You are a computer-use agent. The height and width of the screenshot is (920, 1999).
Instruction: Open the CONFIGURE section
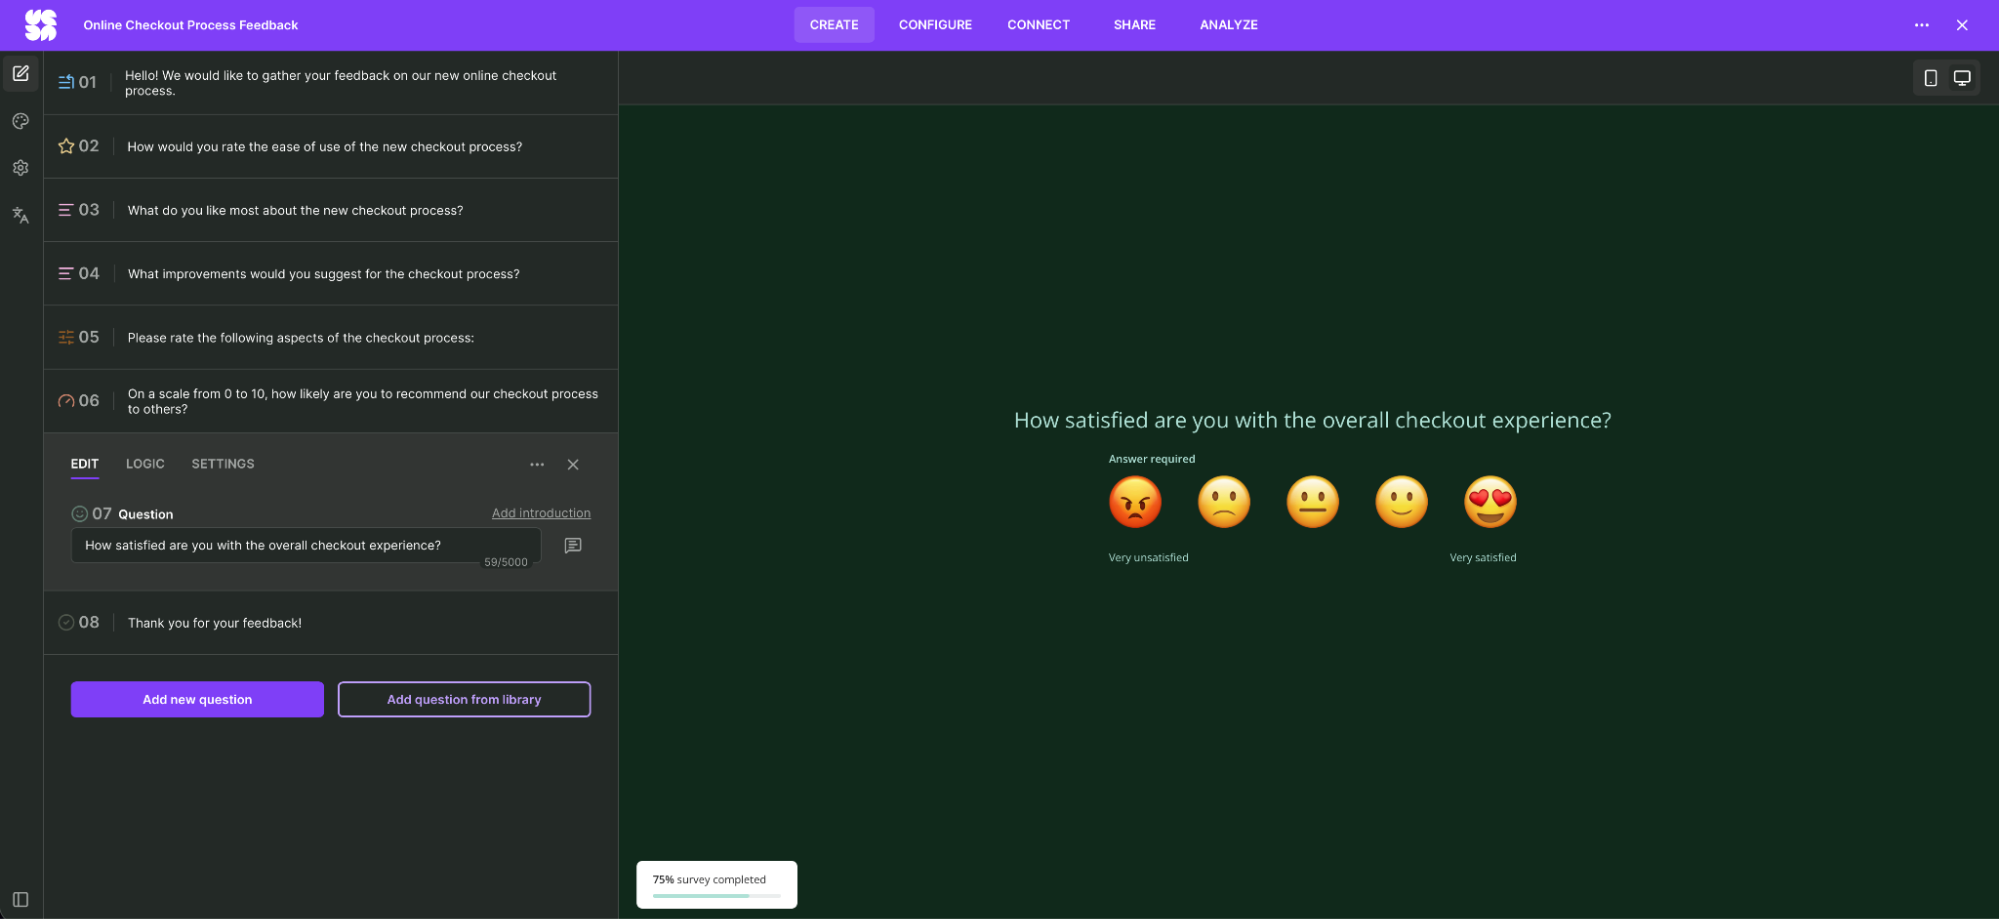[x=934, y=25]
